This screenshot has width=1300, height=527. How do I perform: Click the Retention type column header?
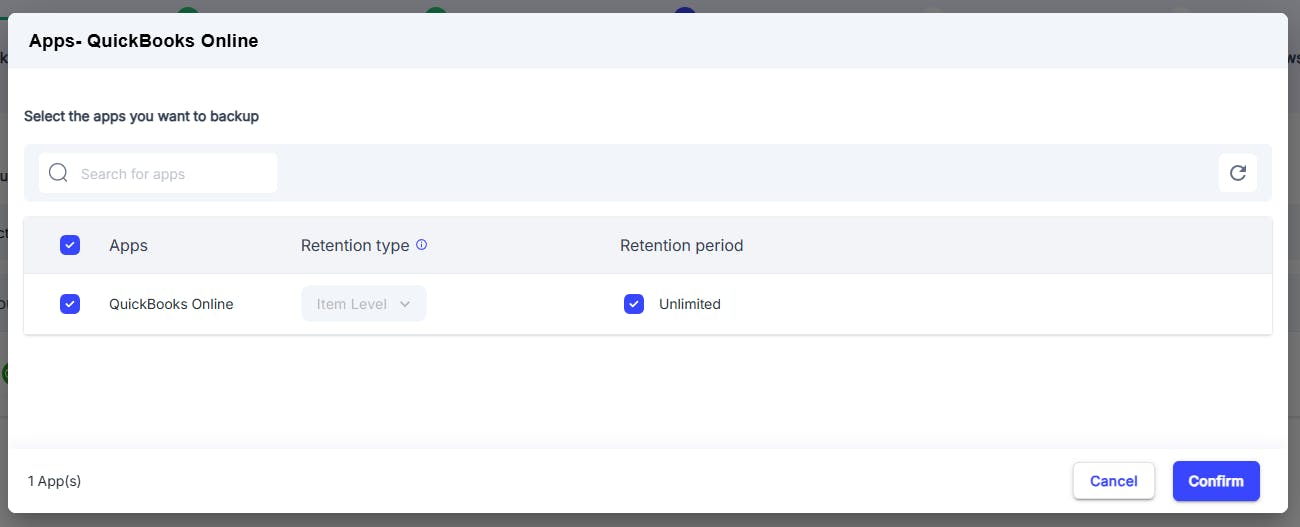click(x=355, y=245)
